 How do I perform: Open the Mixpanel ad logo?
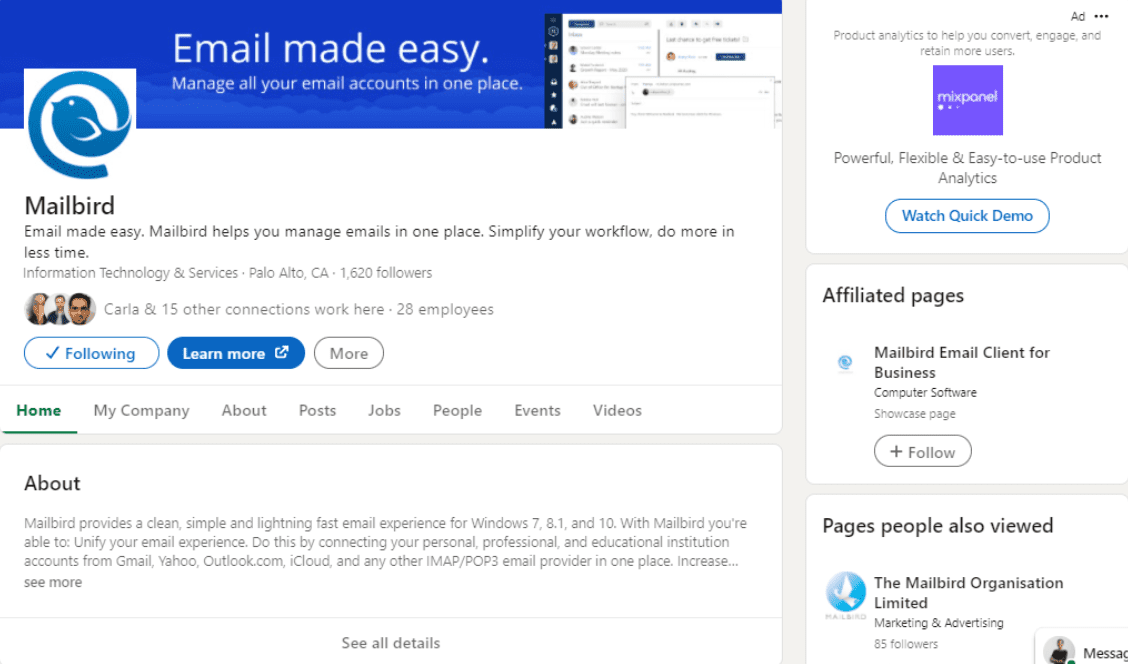point(968,100)
